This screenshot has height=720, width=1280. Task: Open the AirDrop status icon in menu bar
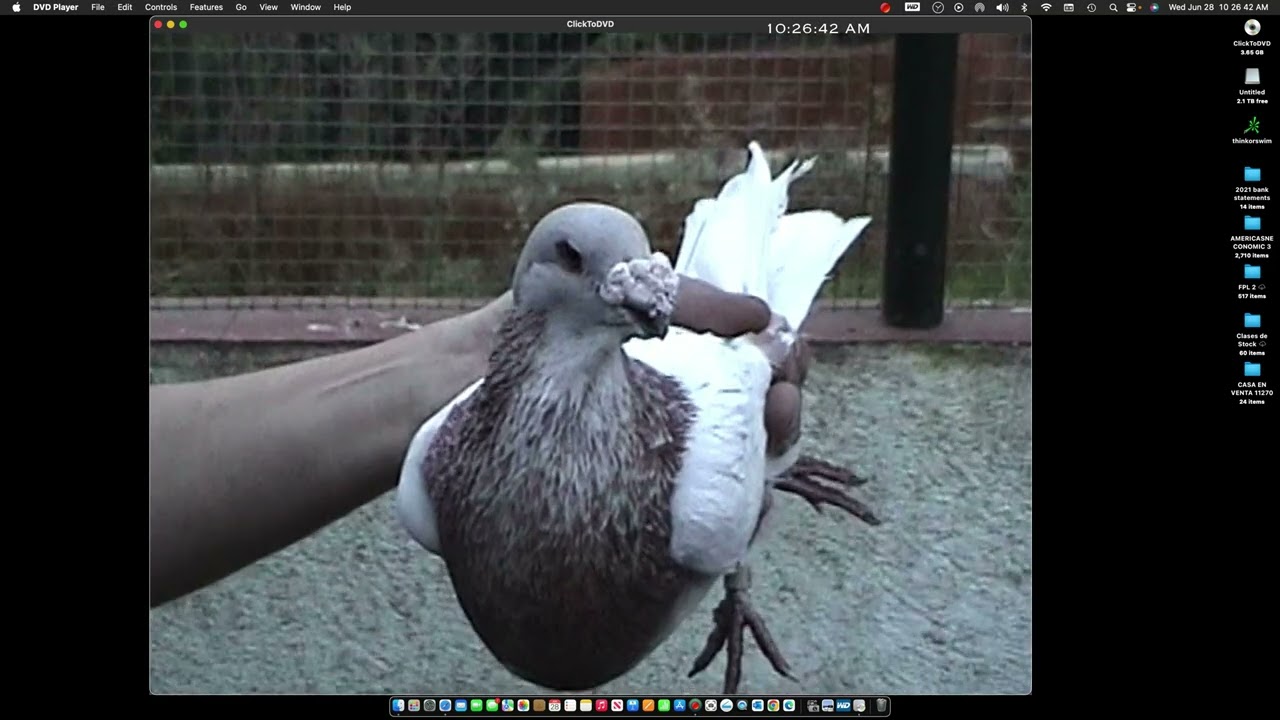(x=980, y=7)
